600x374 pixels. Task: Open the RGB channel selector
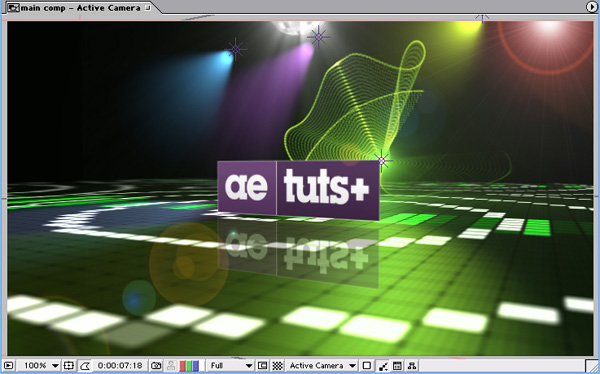[x=189, y=366]
